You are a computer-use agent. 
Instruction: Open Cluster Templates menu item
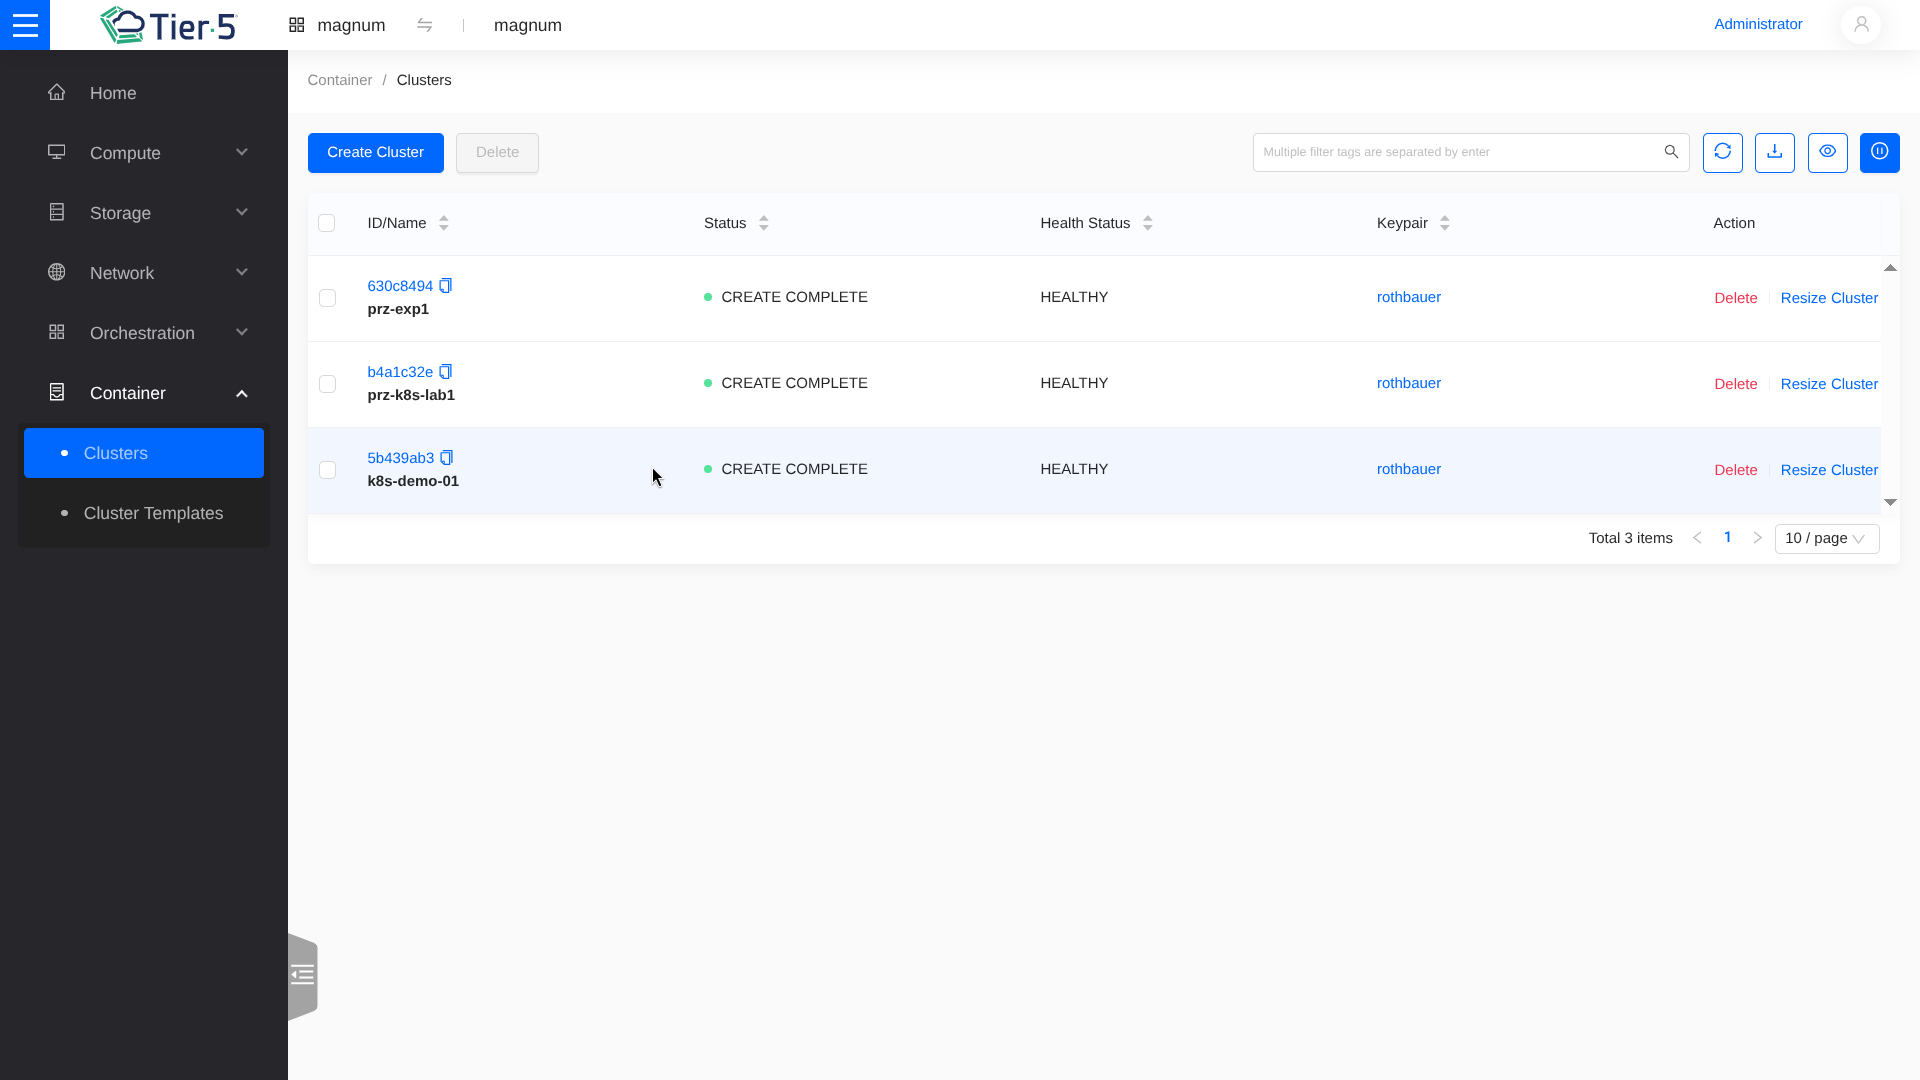153,513
